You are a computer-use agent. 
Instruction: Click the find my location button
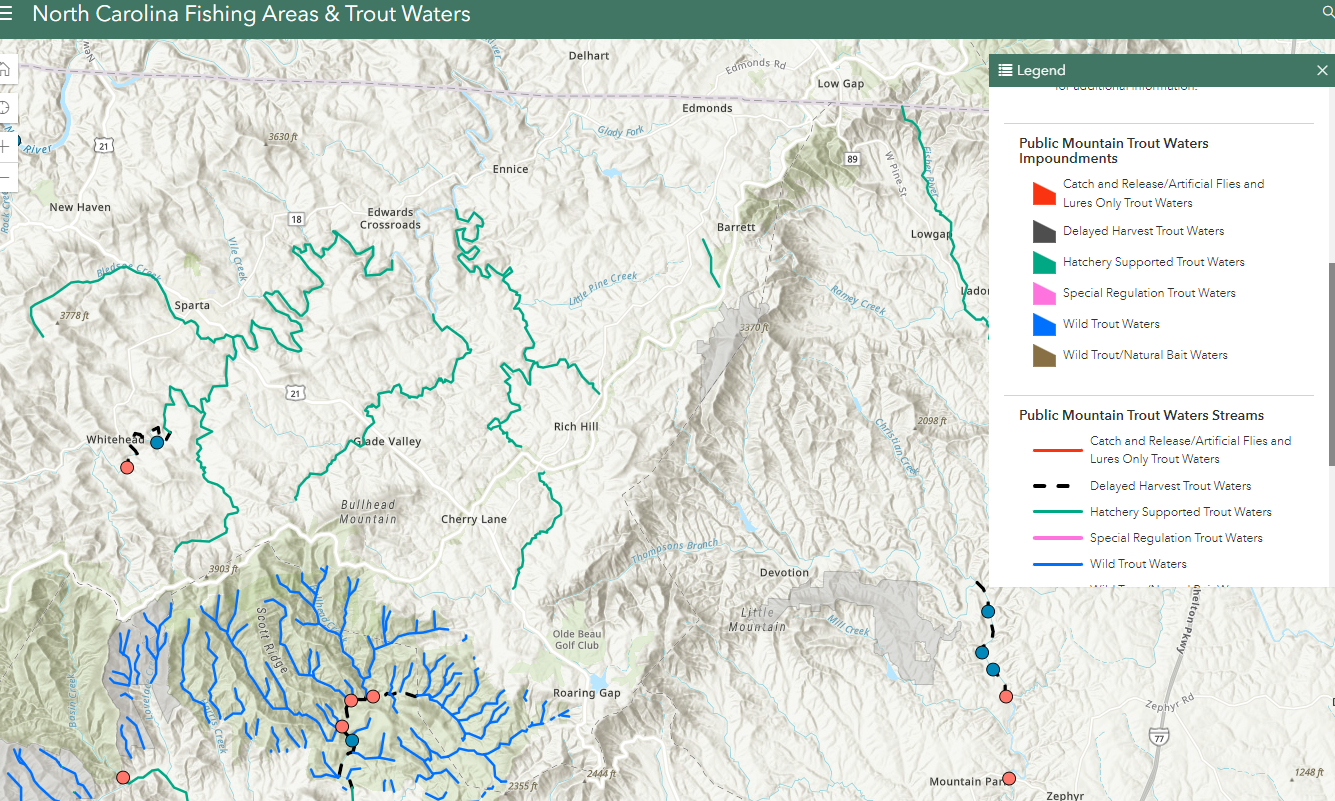coord(5,108)
